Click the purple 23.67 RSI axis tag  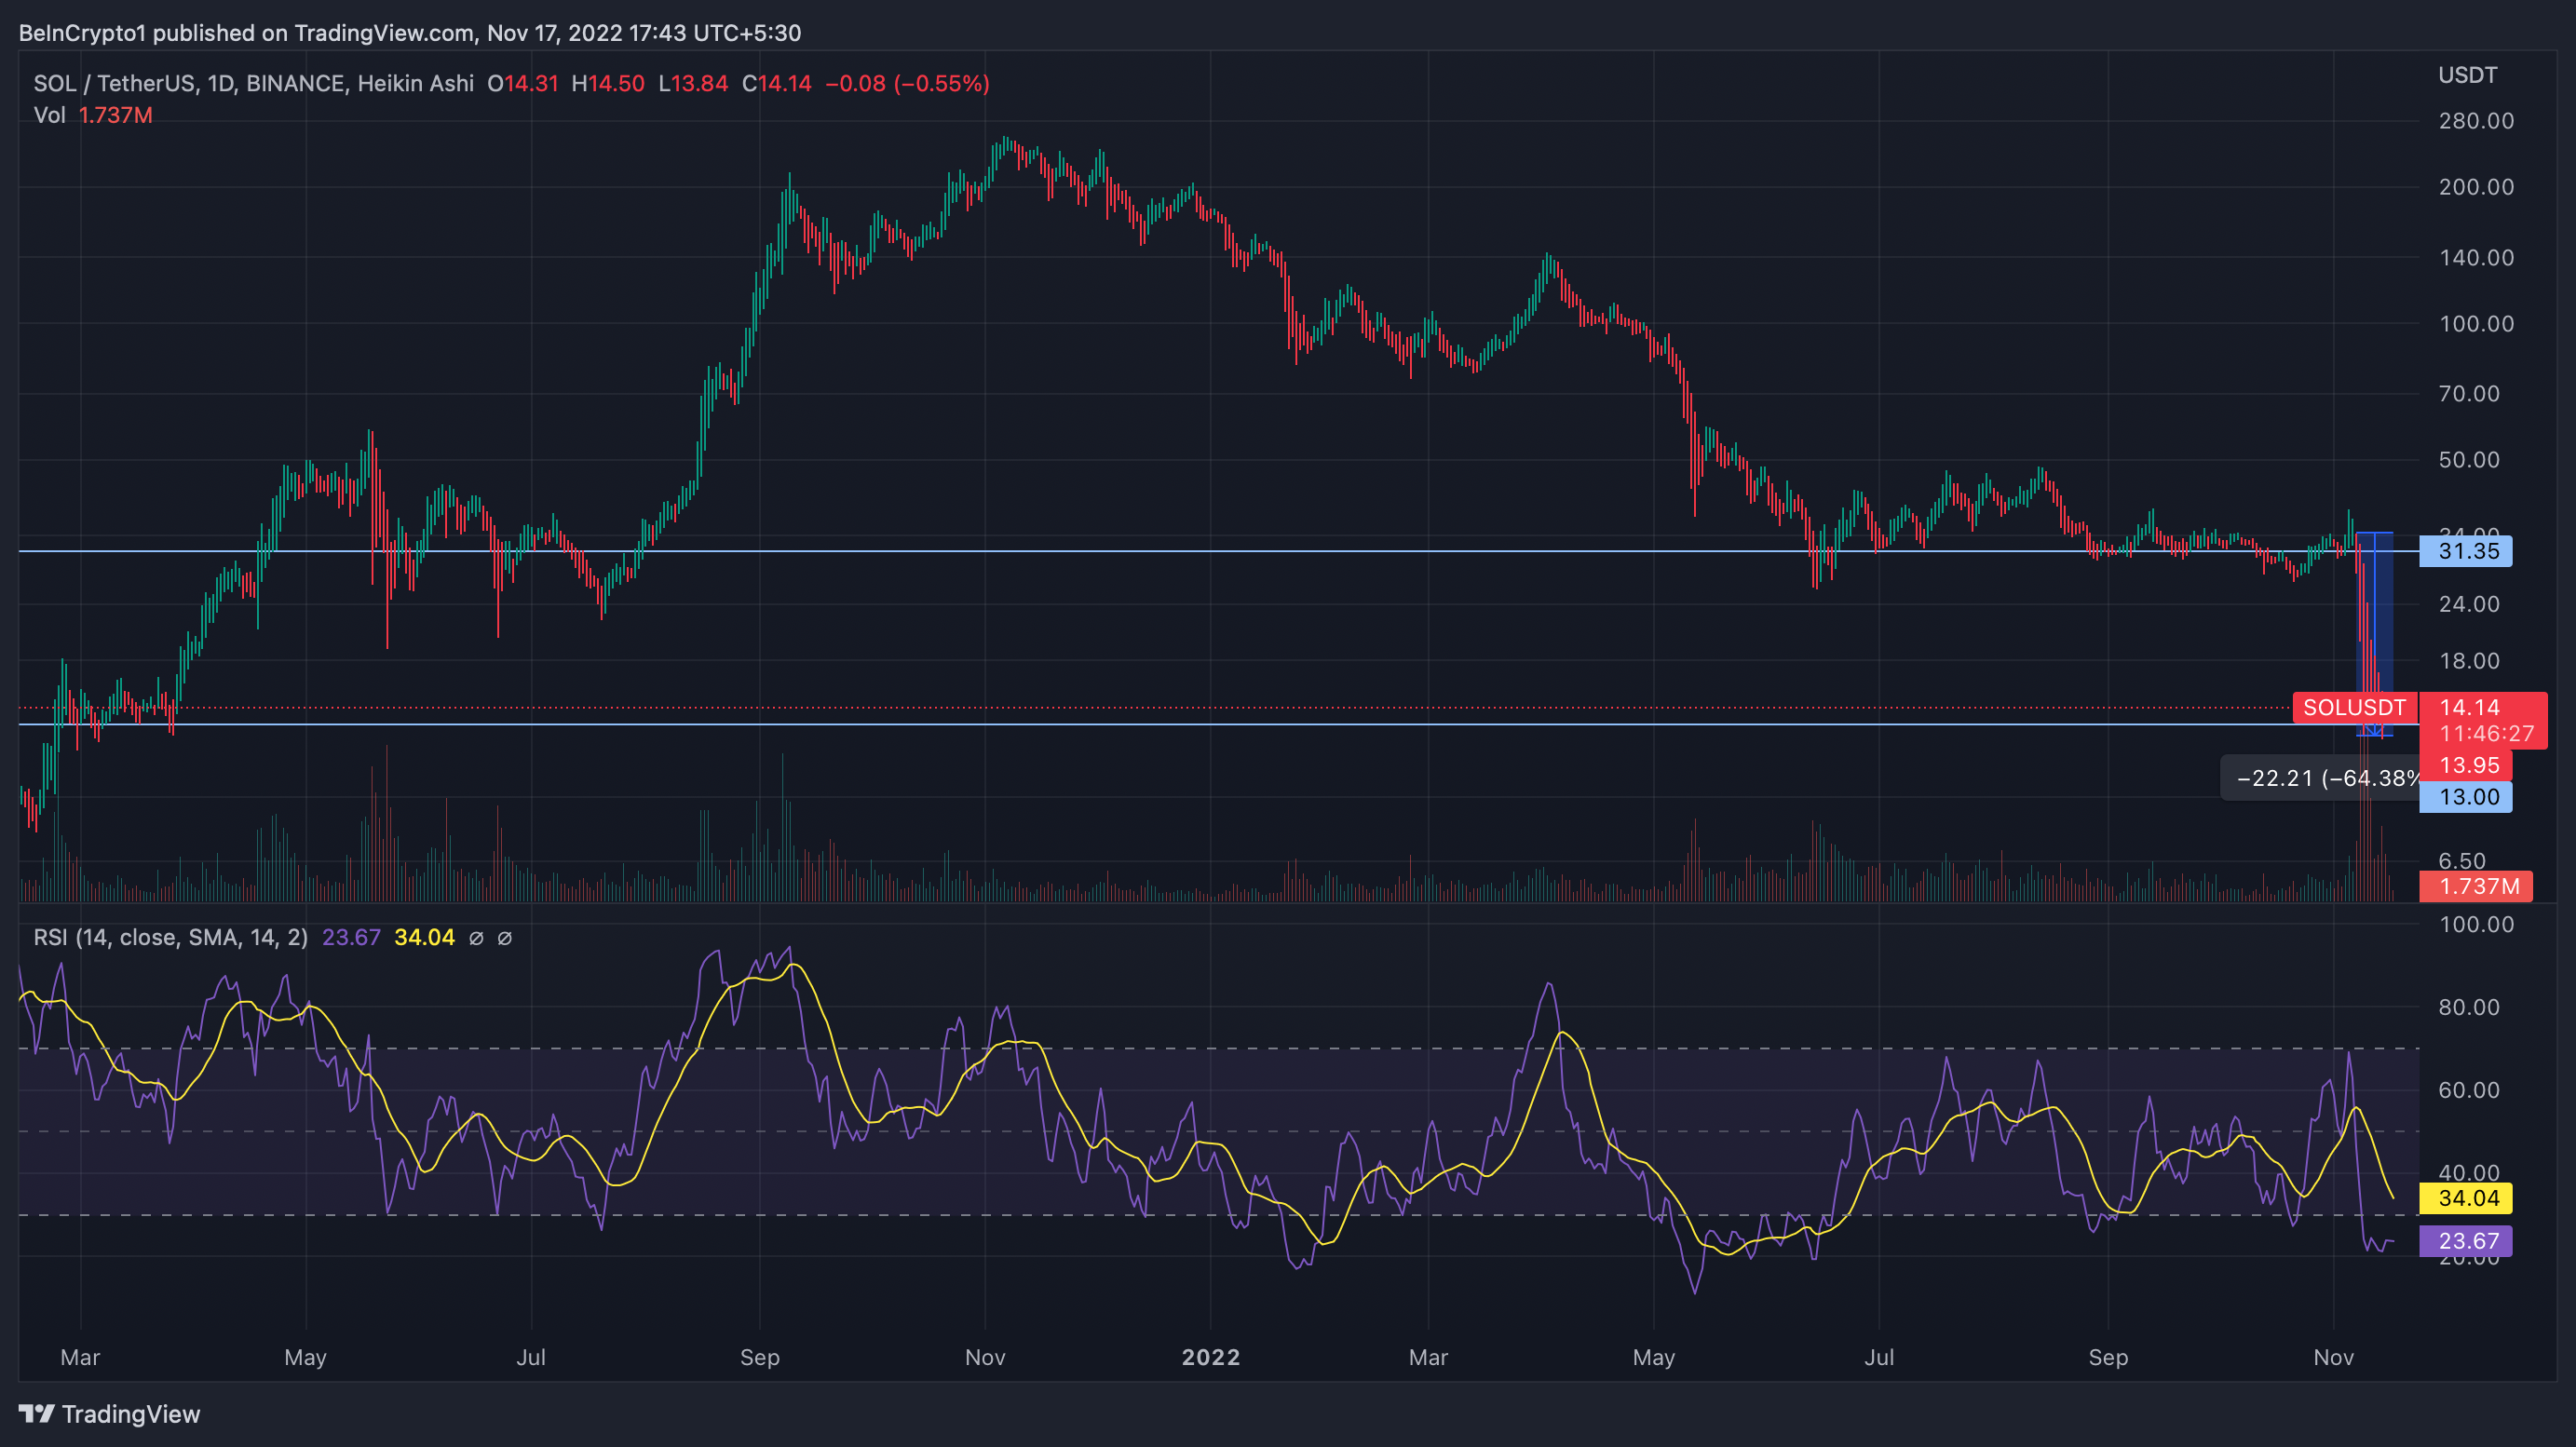[2466, 1241]
